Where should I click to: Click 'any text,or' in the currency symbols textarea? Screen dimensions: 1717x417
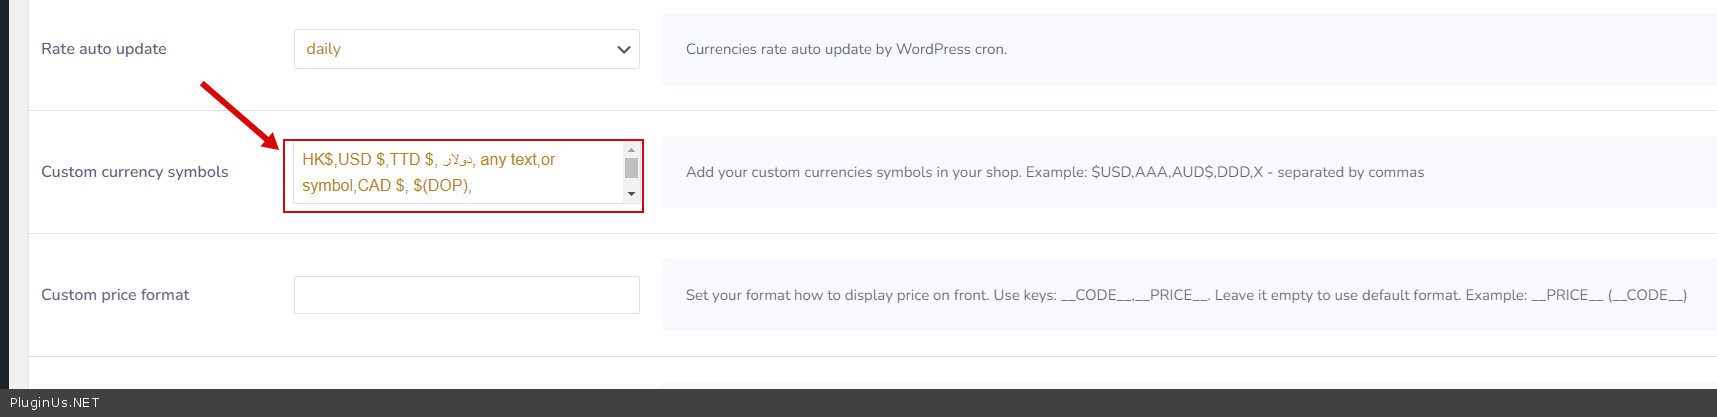[x=517, y=160]
